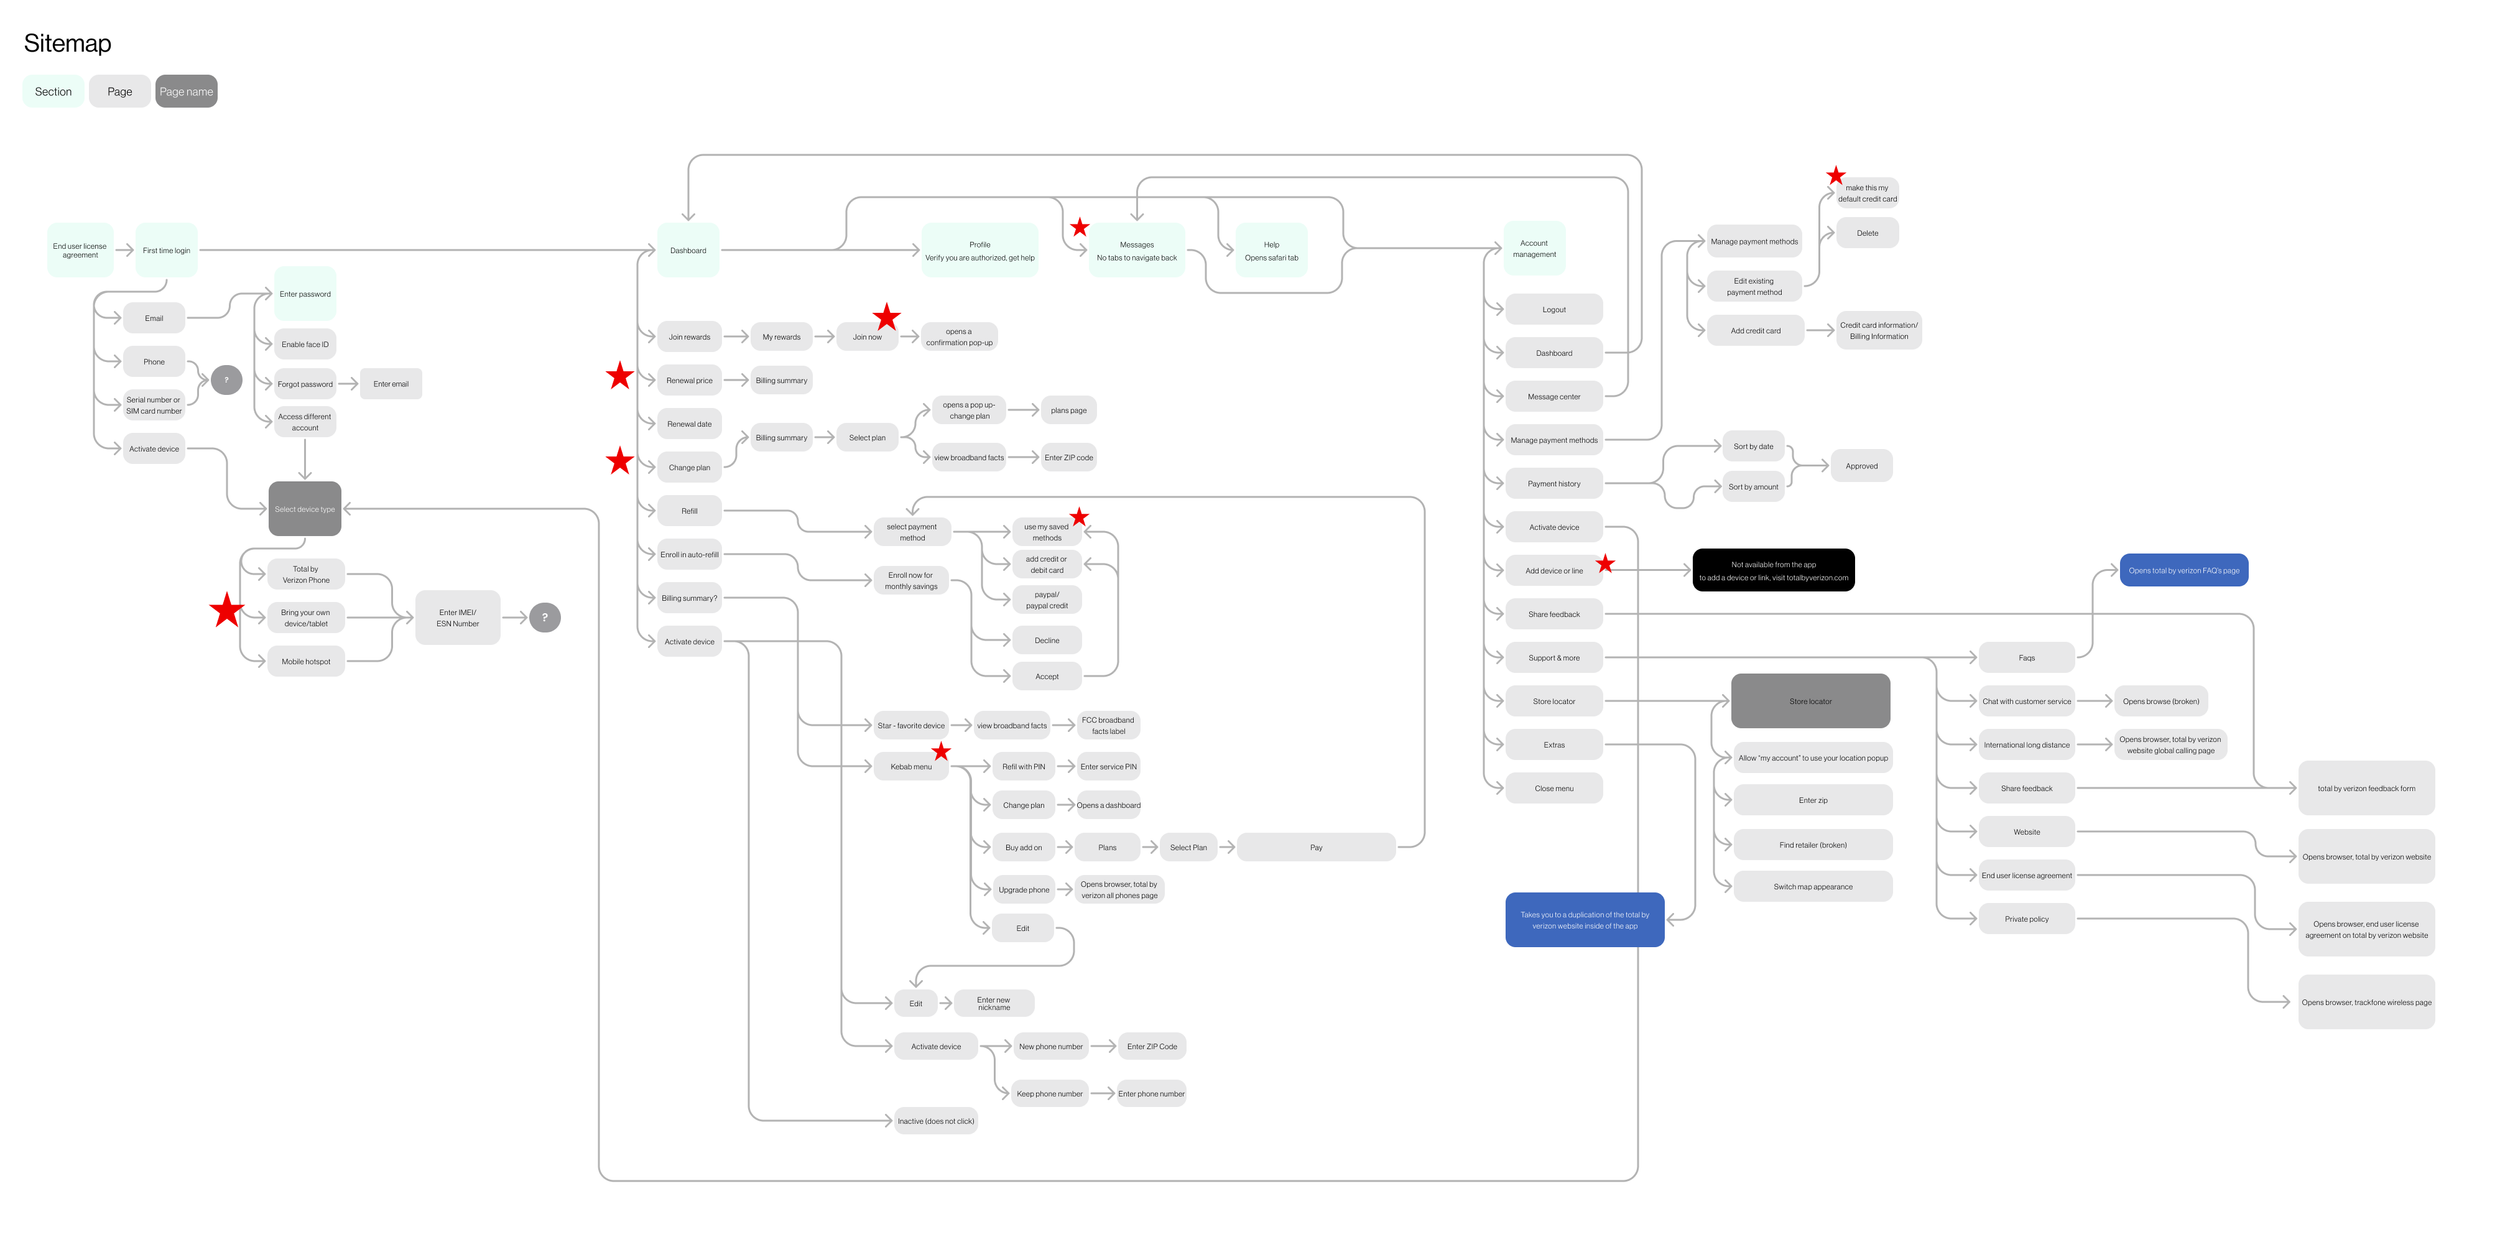Image resolution: width=2500 pixels, height=1260 pixels.
Task: Click the Account management section node
Action: click(x=1534, y=248)
